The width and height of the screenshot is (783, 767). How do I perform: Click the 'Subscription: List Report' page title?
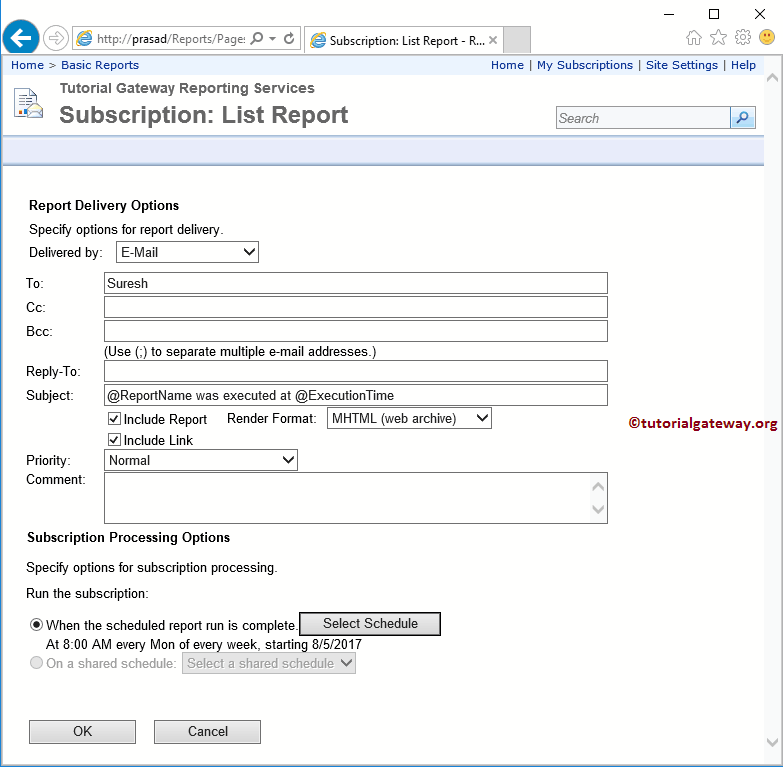pyautogui.click(x=204, y=115)
